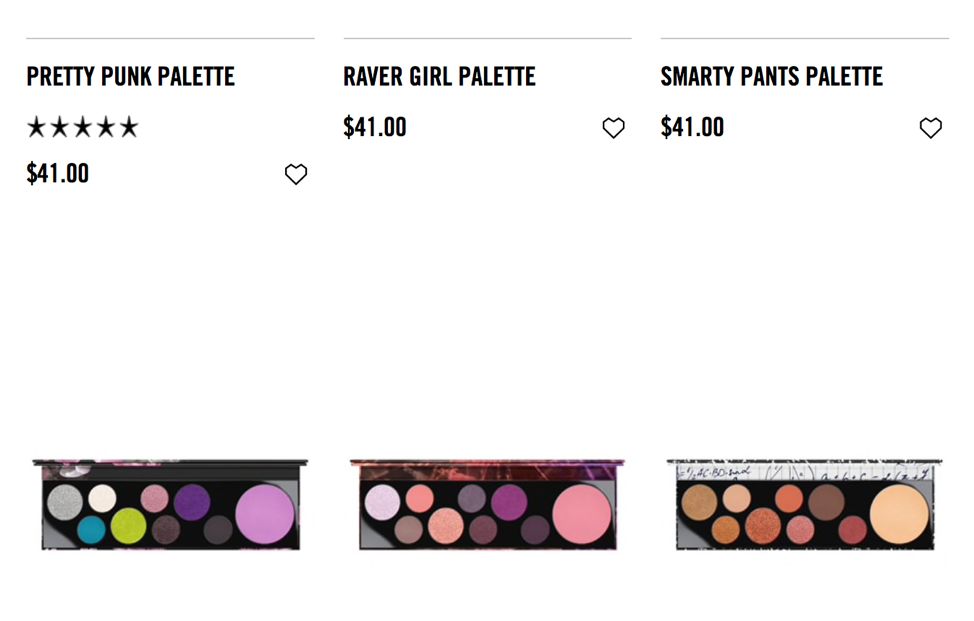This screenshot has width=974, height=621.
Task: Select the Raver Girl Palette product image
Action: coord(487,505)
